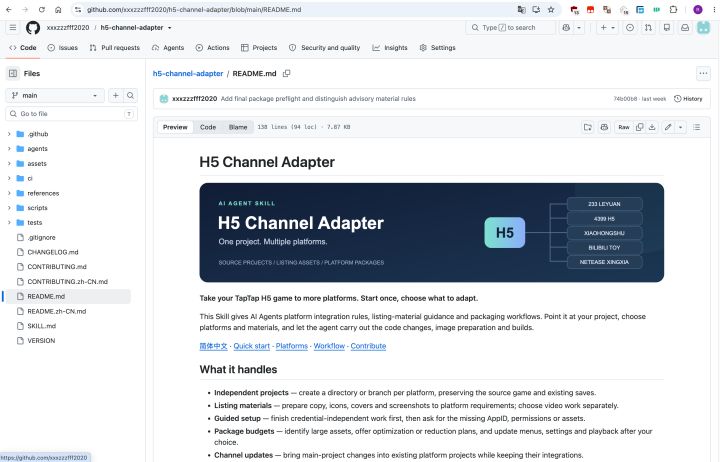Copy raw file contents
This screenshot has height=462, width=720.
click(640, 127)
